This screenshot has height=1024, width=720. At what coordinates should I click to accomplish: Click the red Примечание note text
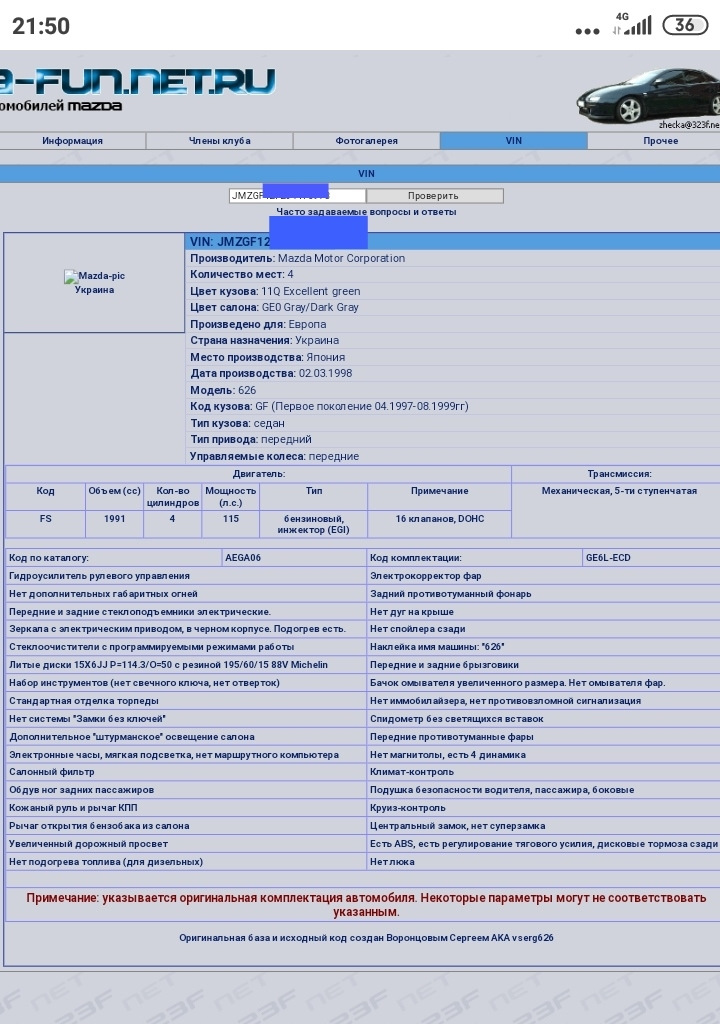pyautogui.click(x=366, y=904)
